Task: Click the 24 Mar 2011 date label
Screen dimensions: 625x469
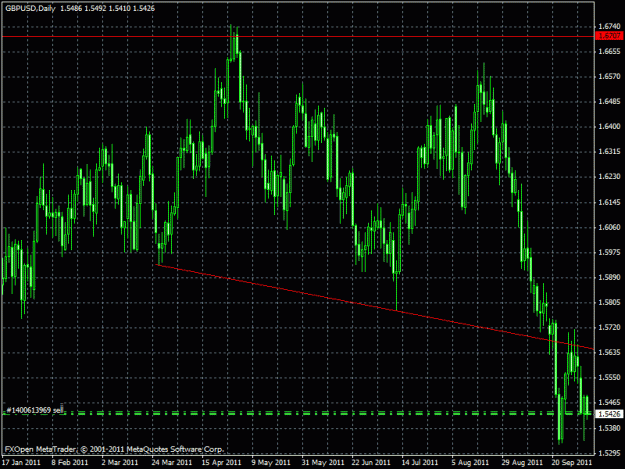Action: click(x=172, y=462)
